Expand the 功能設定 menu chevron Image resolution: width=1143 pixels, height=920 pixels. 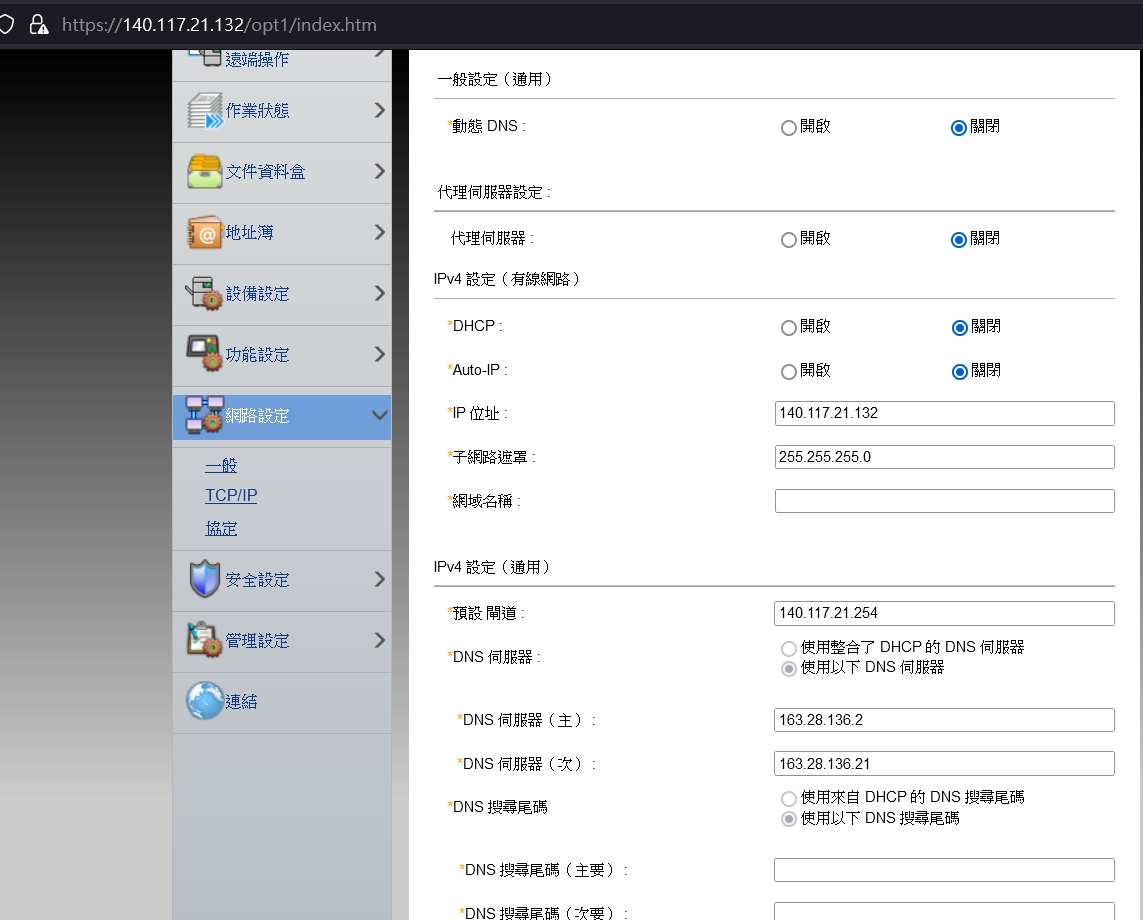[x=379, y=354]
